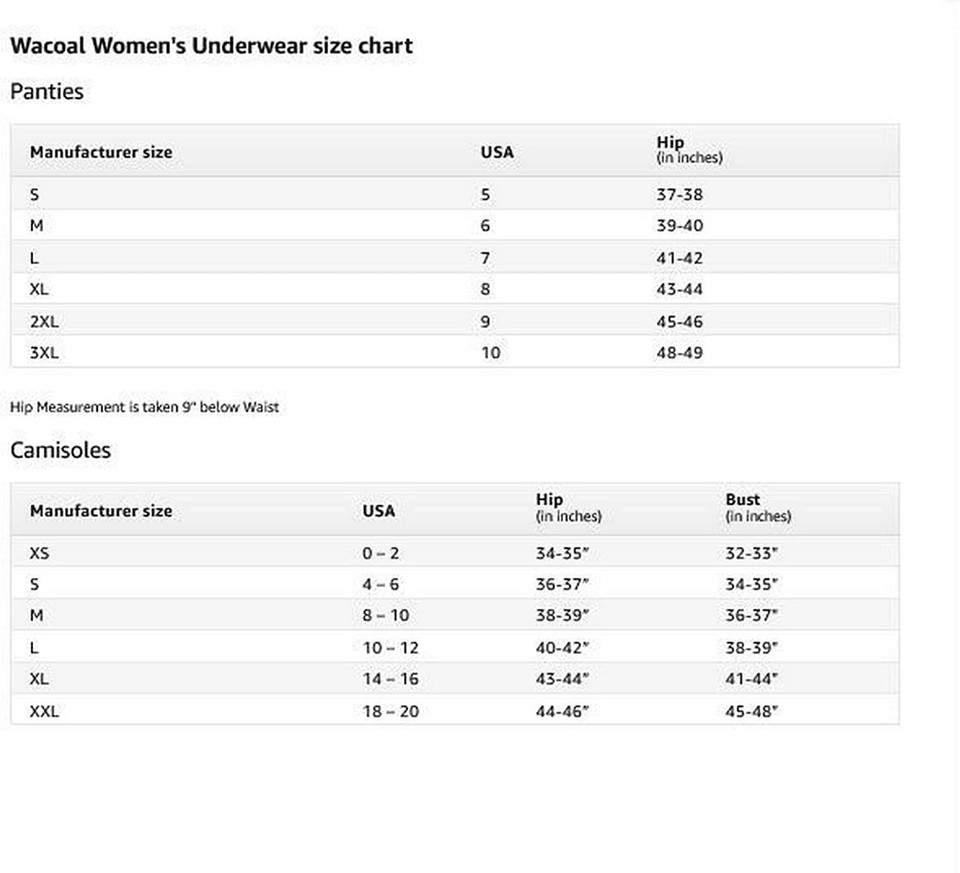
Task: Select the Panties section heading
Action: (47, 92)
